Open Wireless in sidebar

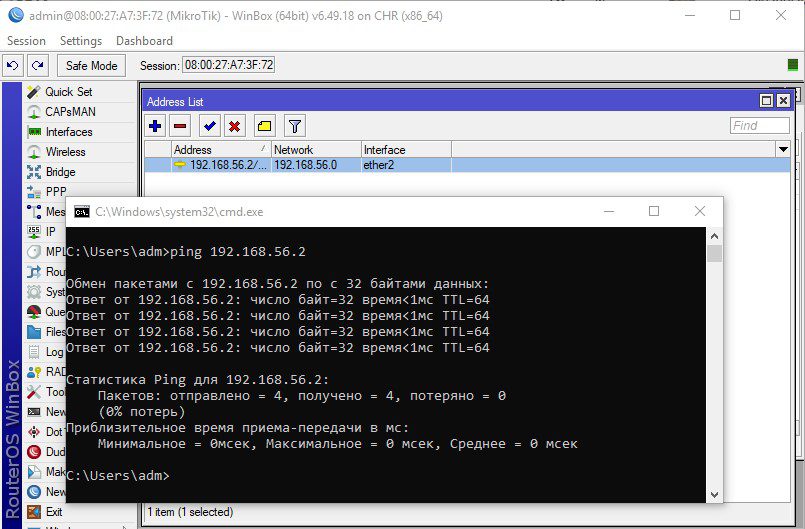[65, 152]
